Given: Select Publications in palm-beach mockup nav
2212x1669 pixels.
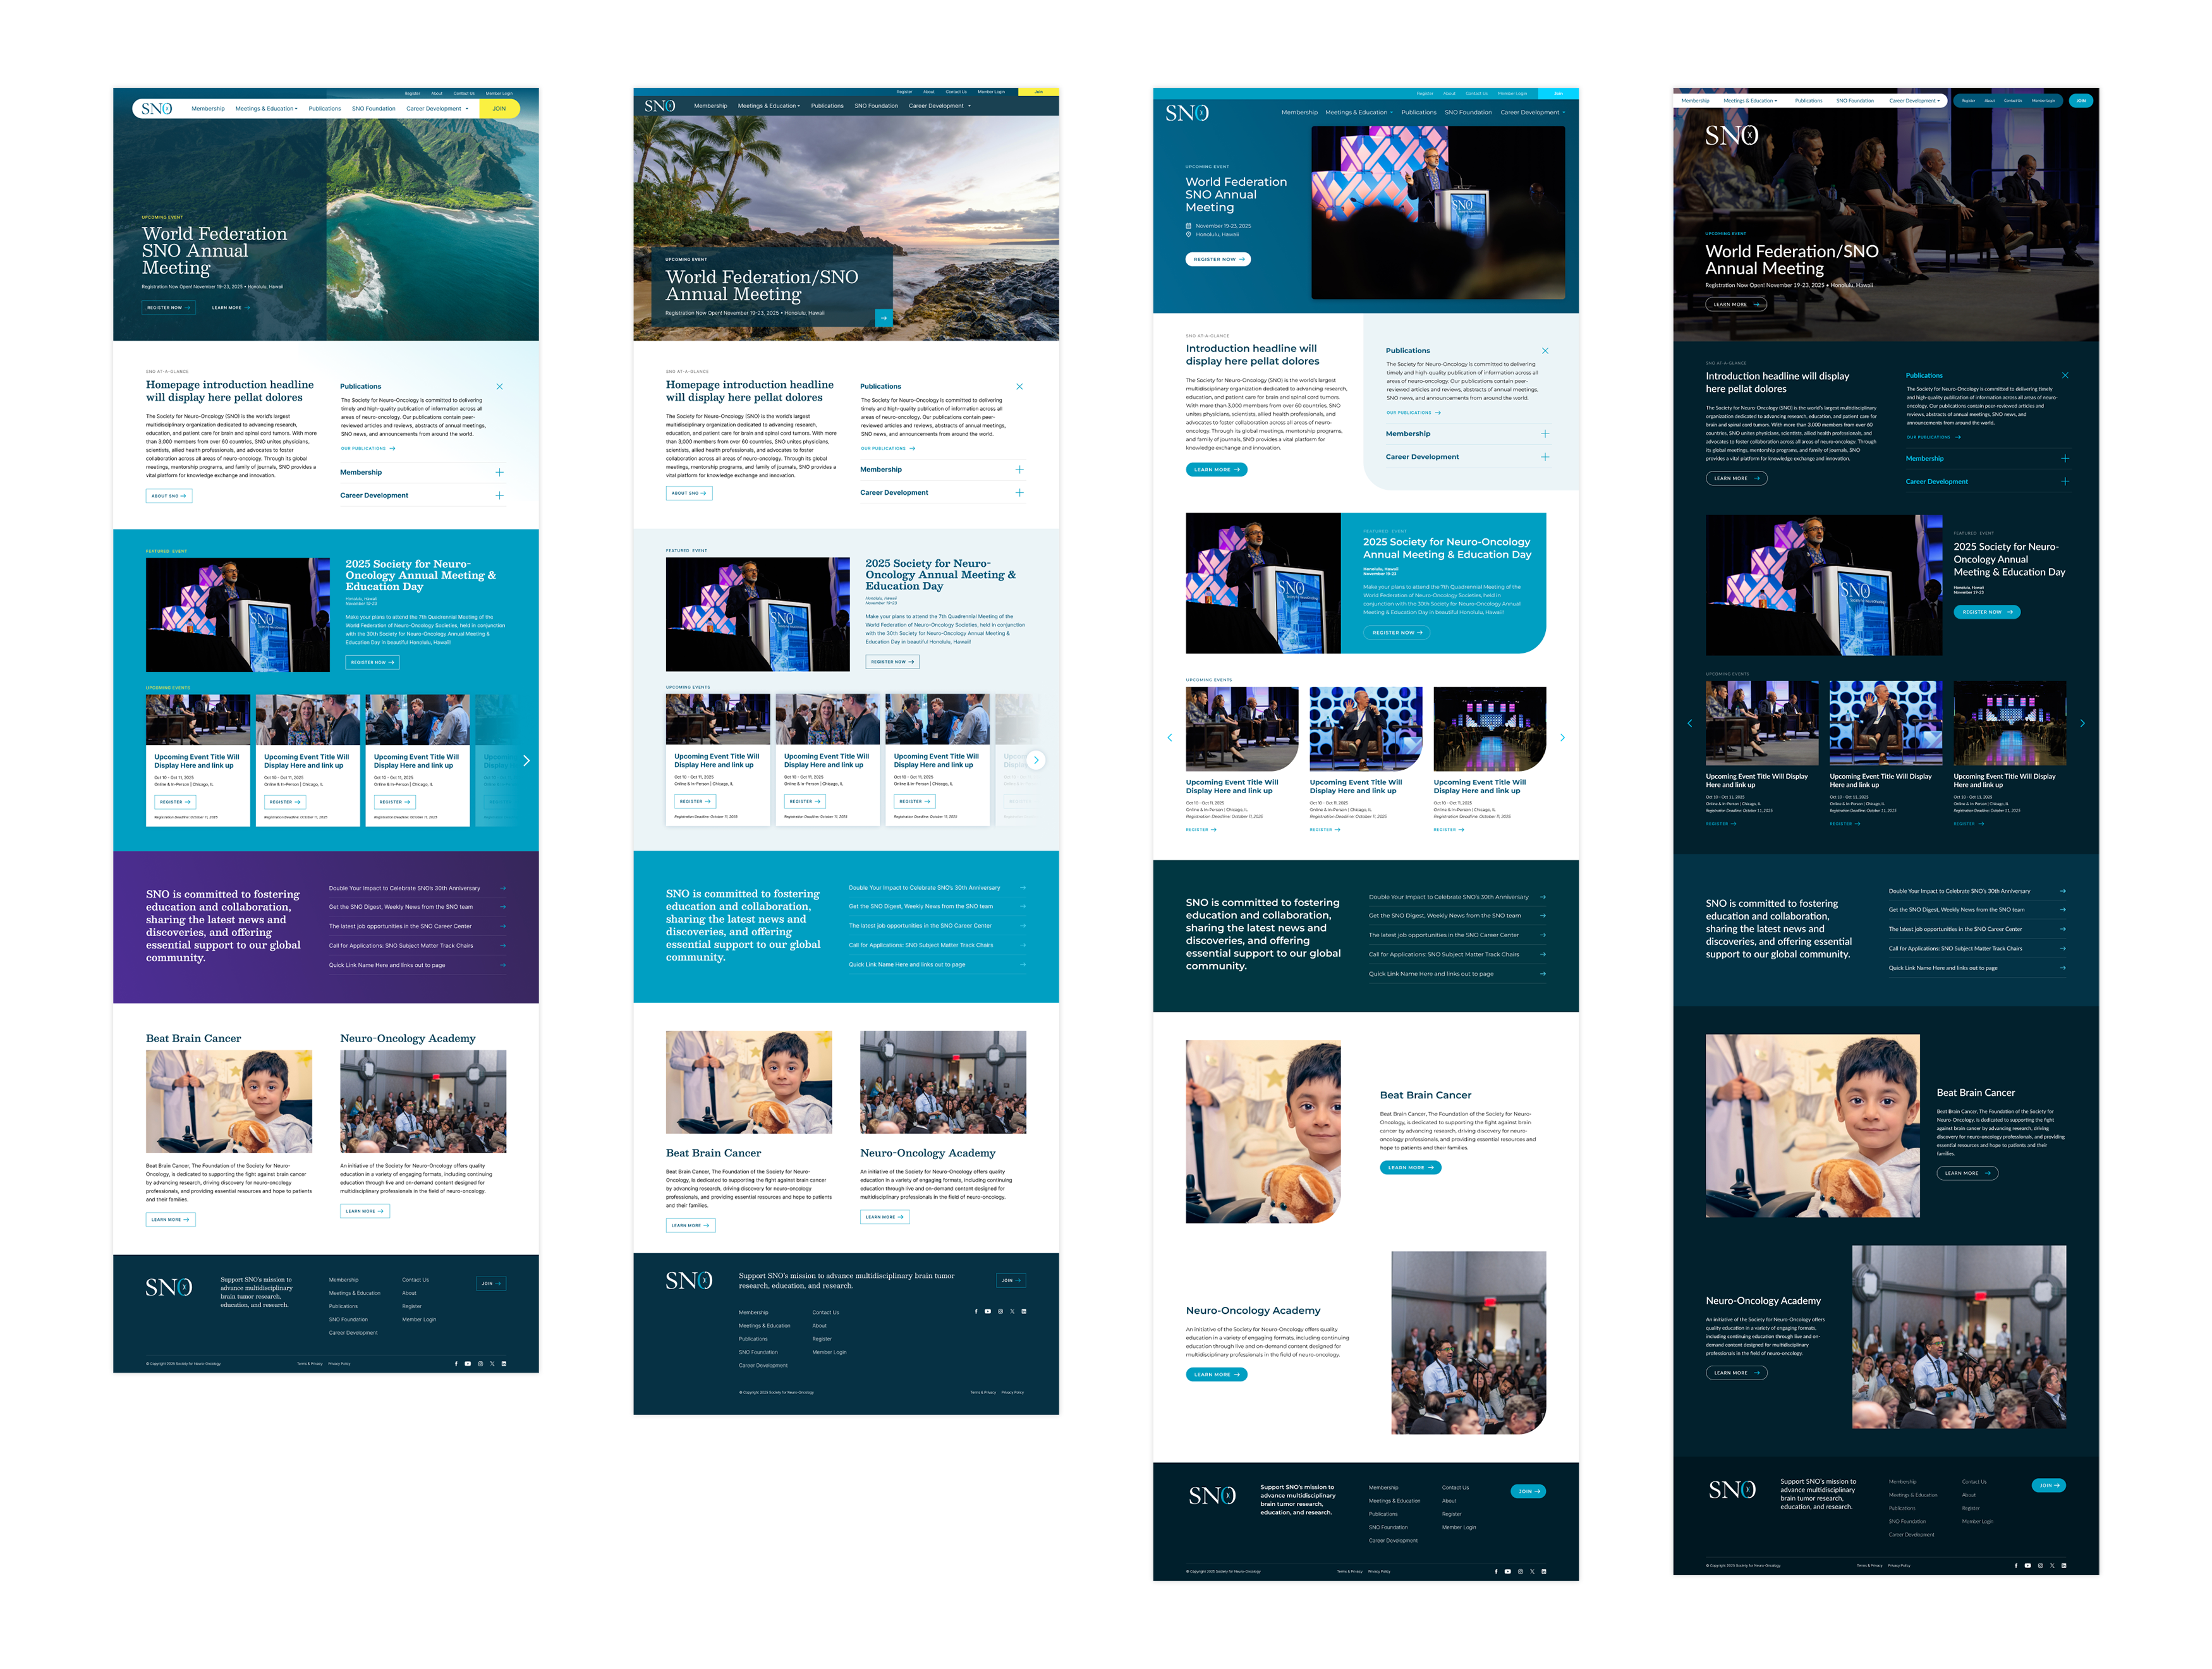Looking at the screenshot, I should click(827, 105).
